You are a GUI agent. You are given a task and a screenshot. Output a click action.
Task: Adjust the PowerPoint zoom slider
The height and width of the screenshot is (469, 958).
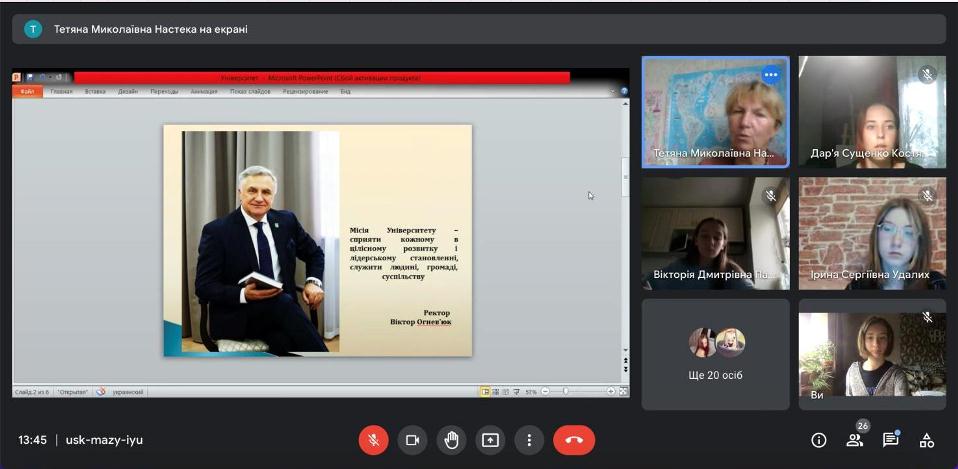pyautogui.click(x=567, y=391)
